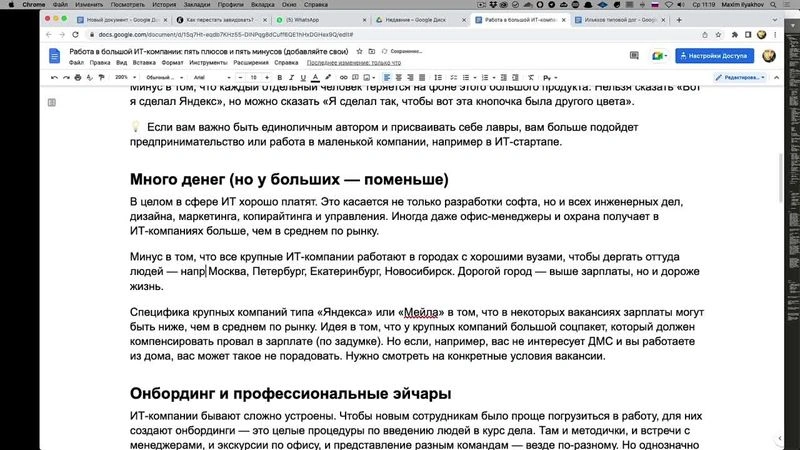
Task: Expand numbered list style options
Action: point(494,78)
